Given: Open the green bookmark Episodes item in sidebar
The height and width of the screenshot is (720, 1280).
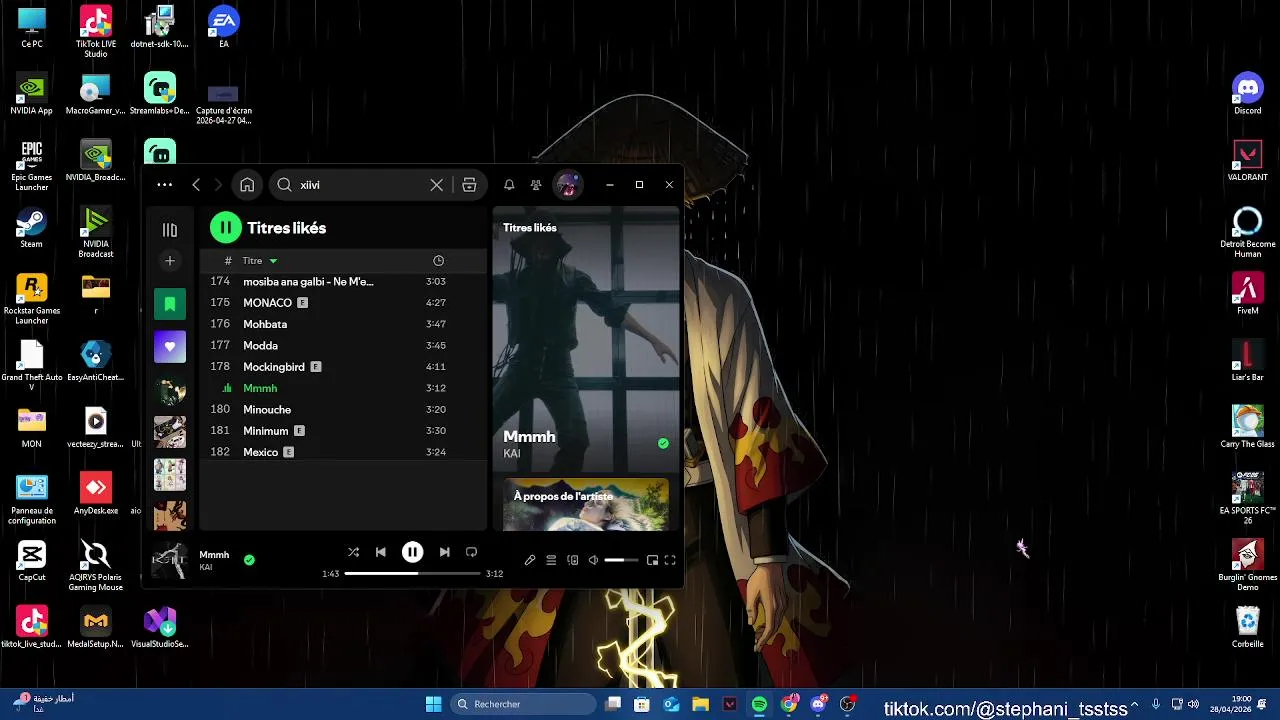Looking at the screenshot, I should (170, 304).
